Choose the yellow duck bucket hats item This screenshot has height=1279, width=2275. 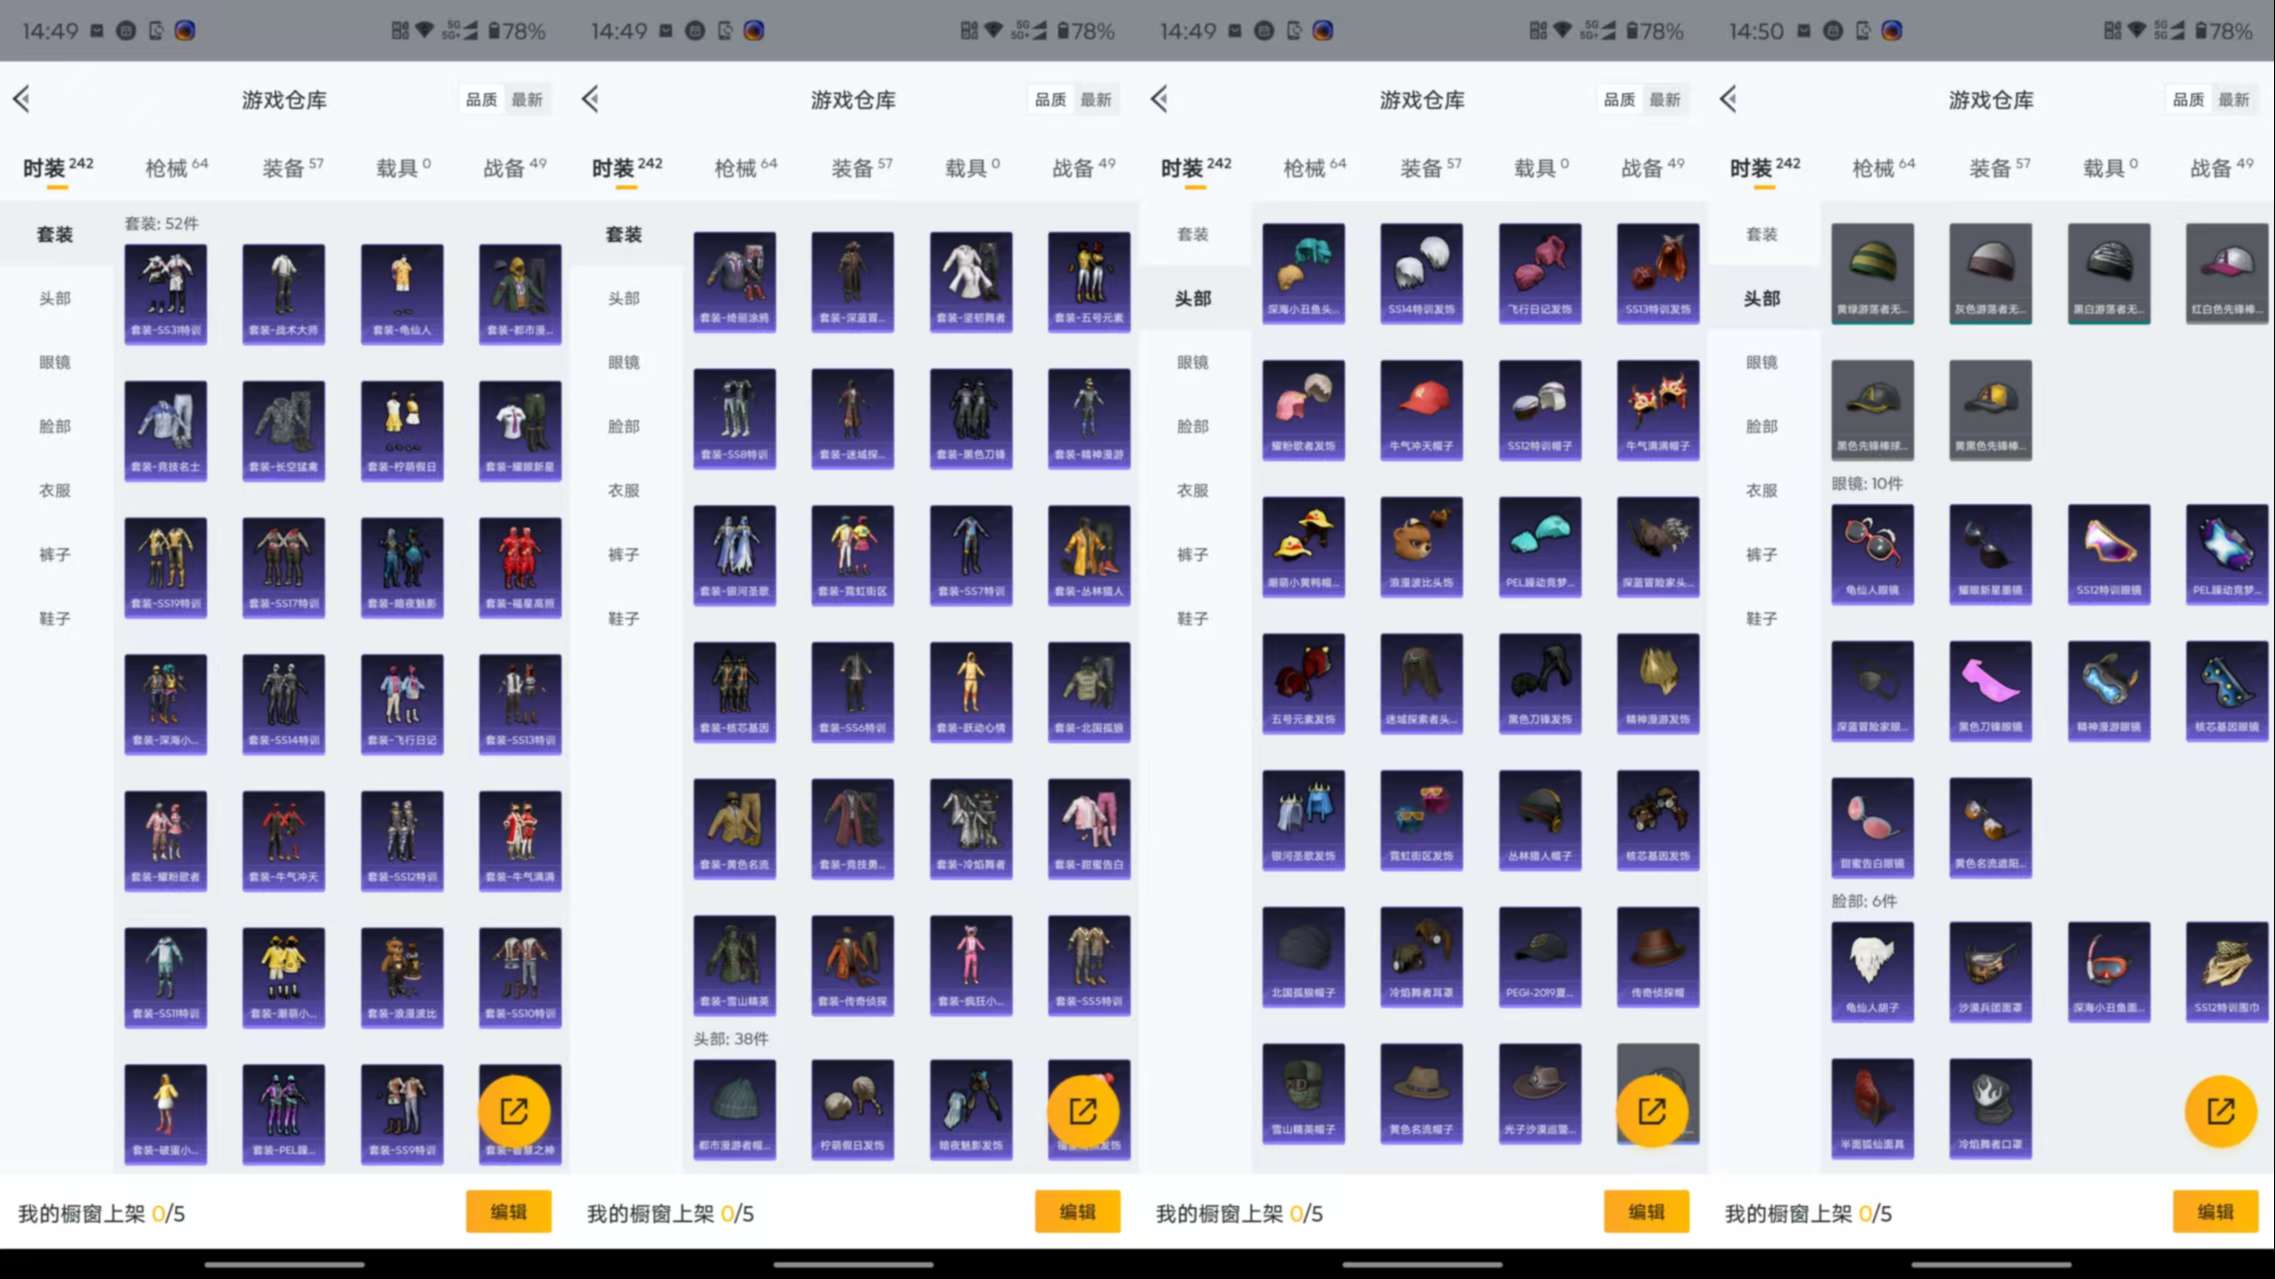point(1303,546)
